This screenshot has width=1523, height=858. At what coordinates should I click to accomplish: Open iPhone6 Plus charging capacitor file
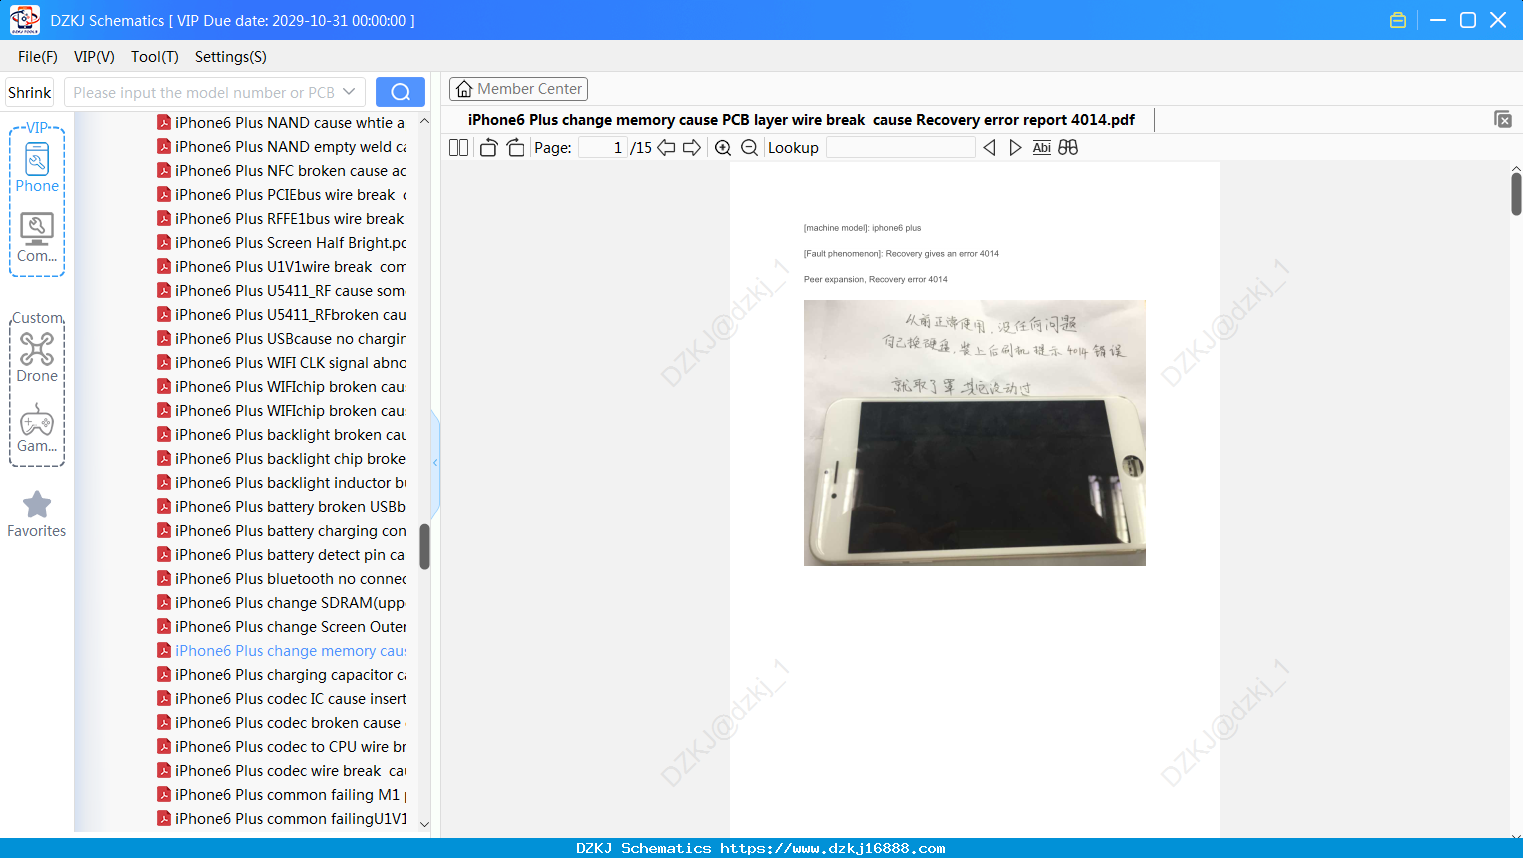(x=281, y=675)
